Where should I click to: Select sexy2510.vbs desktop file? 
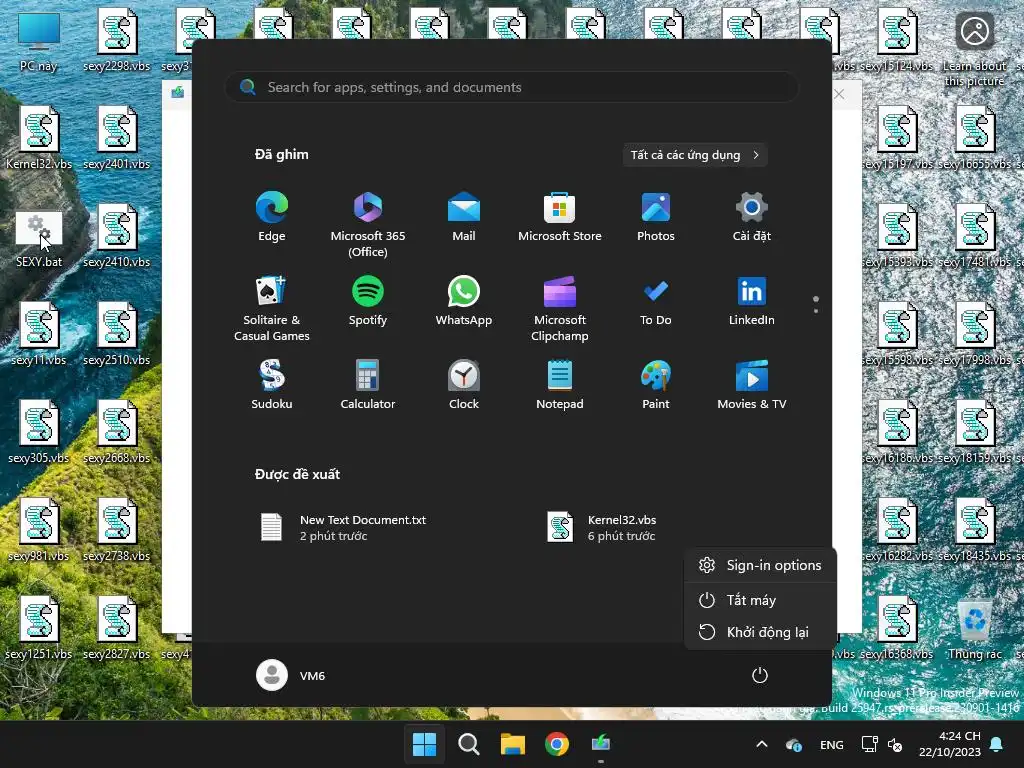(117, 334)
